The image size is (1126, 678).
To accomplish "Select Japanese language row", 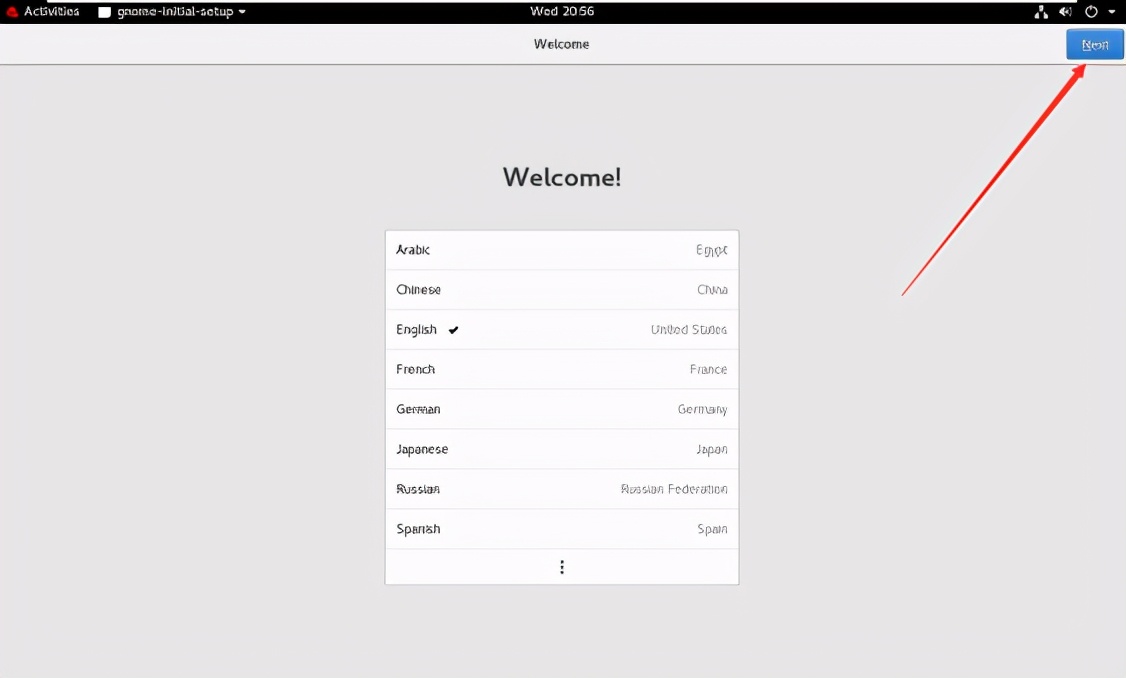I will click(562, 449).
